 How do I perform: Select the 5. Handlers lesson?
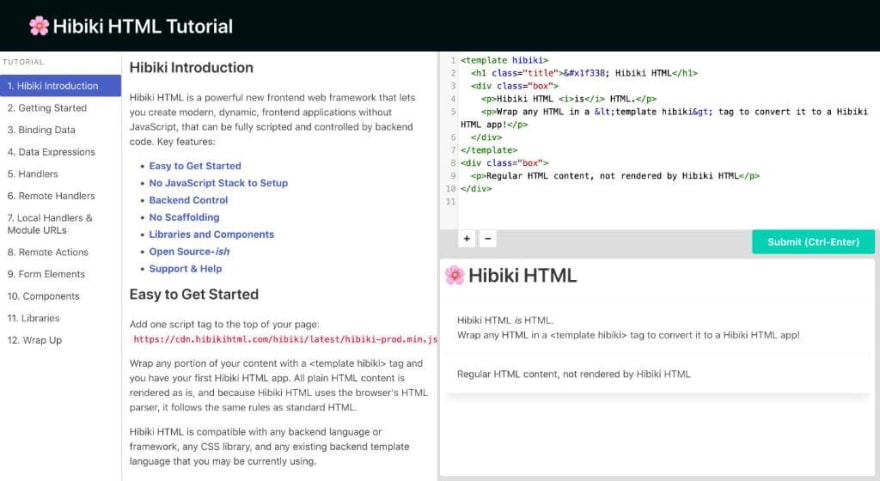pos(33,174)
